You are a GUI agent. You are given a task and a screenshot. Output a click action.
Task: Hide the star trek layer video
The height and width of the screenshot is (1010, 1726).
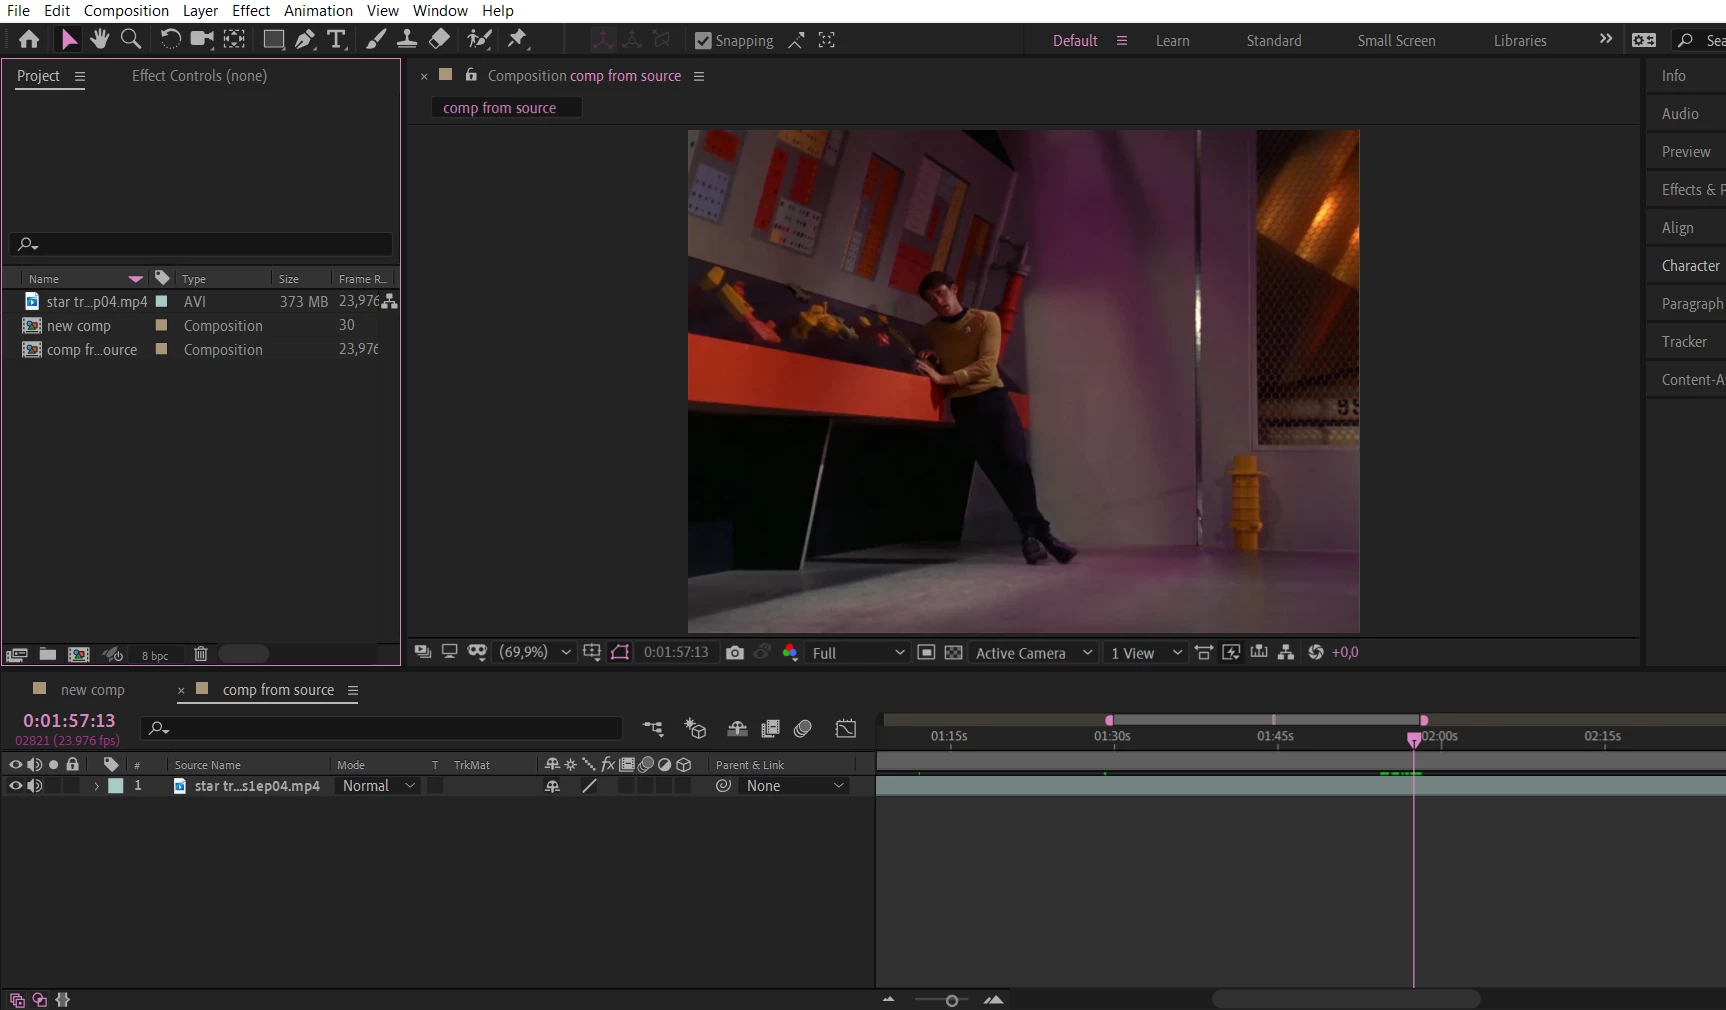point(15,786)
